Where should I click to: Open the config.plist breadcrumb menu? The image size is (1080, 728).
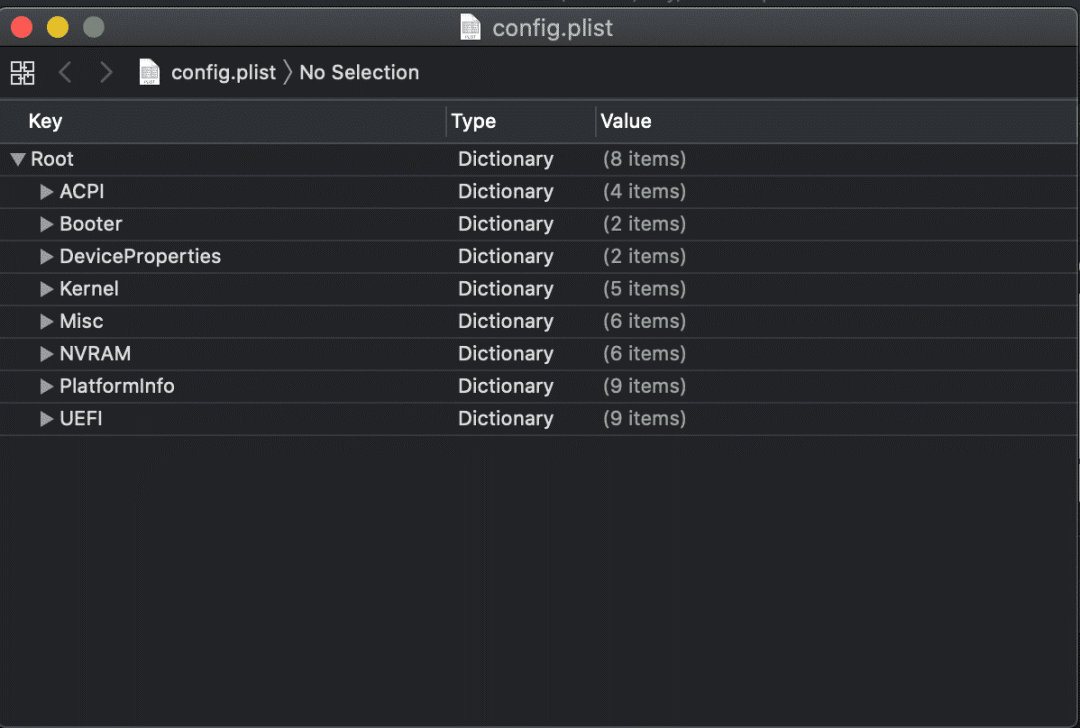click(x=223, y=72)
